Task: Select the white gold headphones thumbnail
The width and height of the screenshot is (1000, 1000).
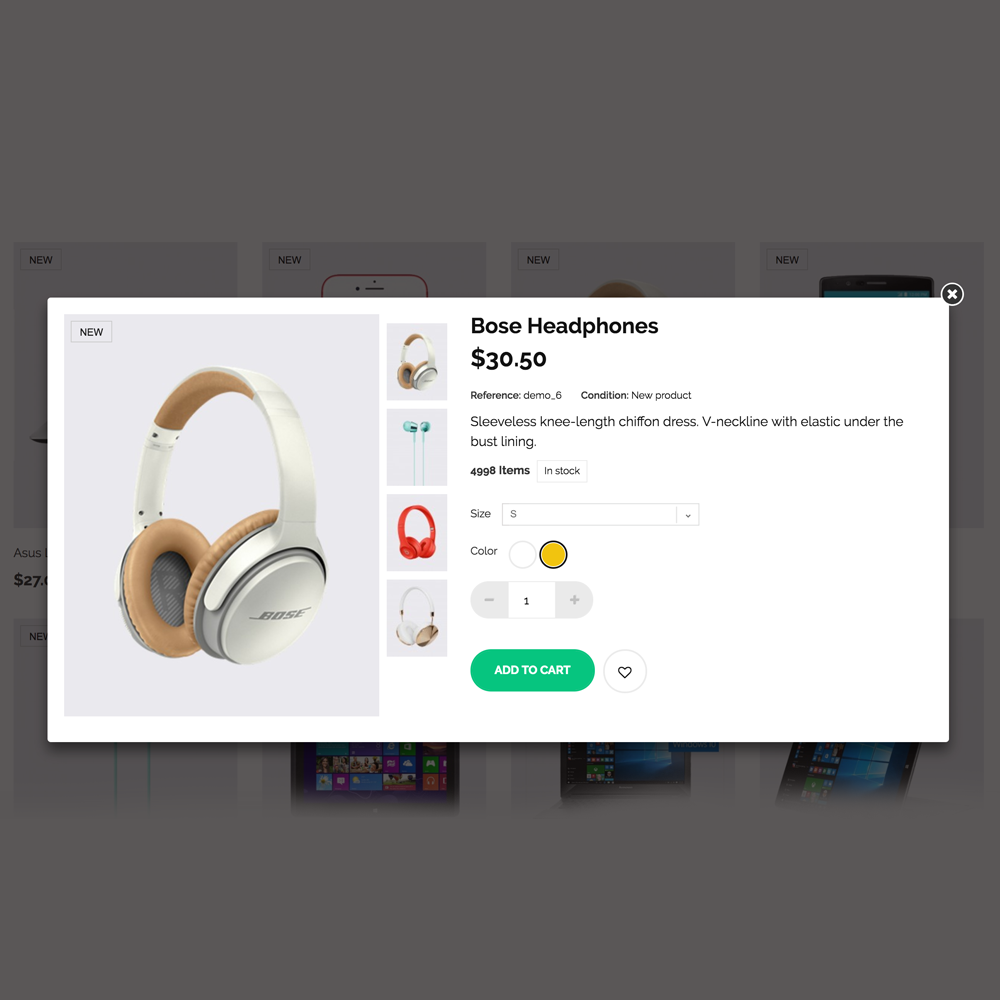Action: (x=416, y=618)
